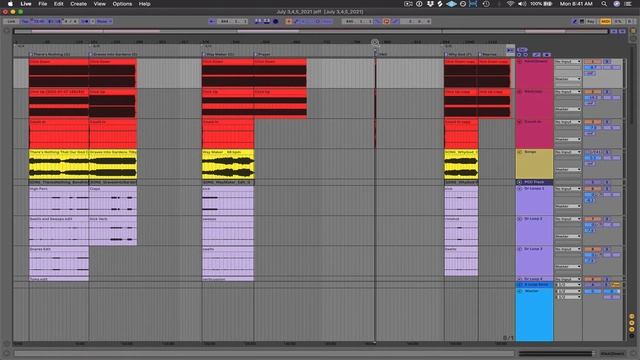The image size is (640, 360).
Task: Open the Dr Loop 1 input dropdown
Action: coord(568,189)
